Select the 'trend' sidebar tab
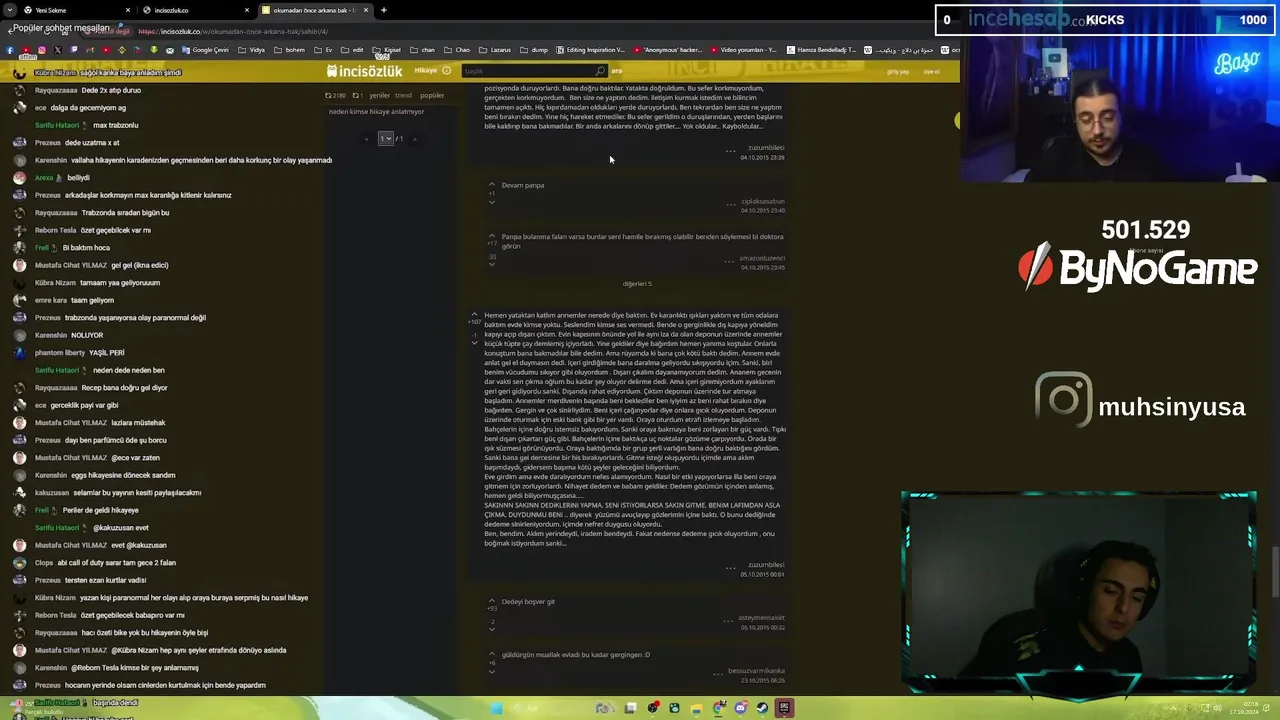1280x720 pixels. click(x=404, y=95)
